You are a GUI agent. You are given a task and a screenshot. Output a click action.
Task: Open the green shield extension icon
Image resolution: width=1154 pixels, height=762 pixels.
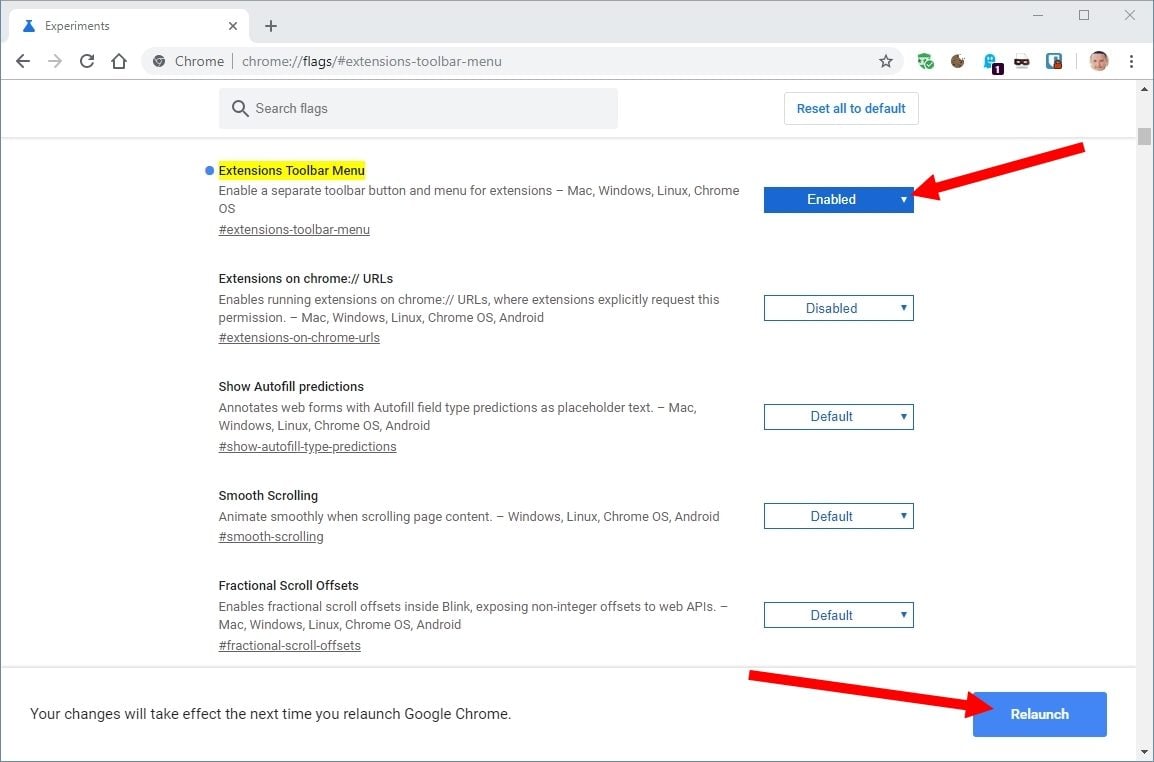[925, 61]
